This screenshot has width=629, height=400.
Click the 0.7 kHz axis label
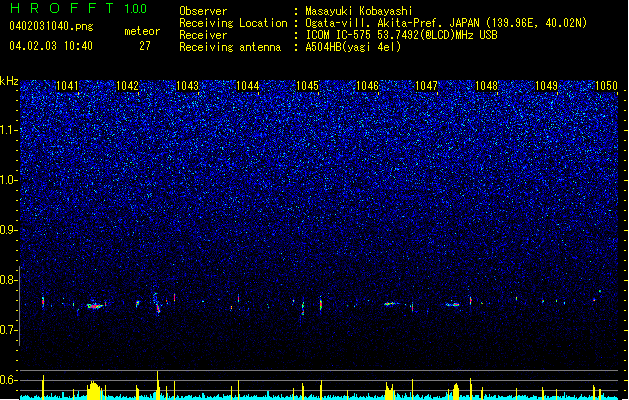coord(8,330)
